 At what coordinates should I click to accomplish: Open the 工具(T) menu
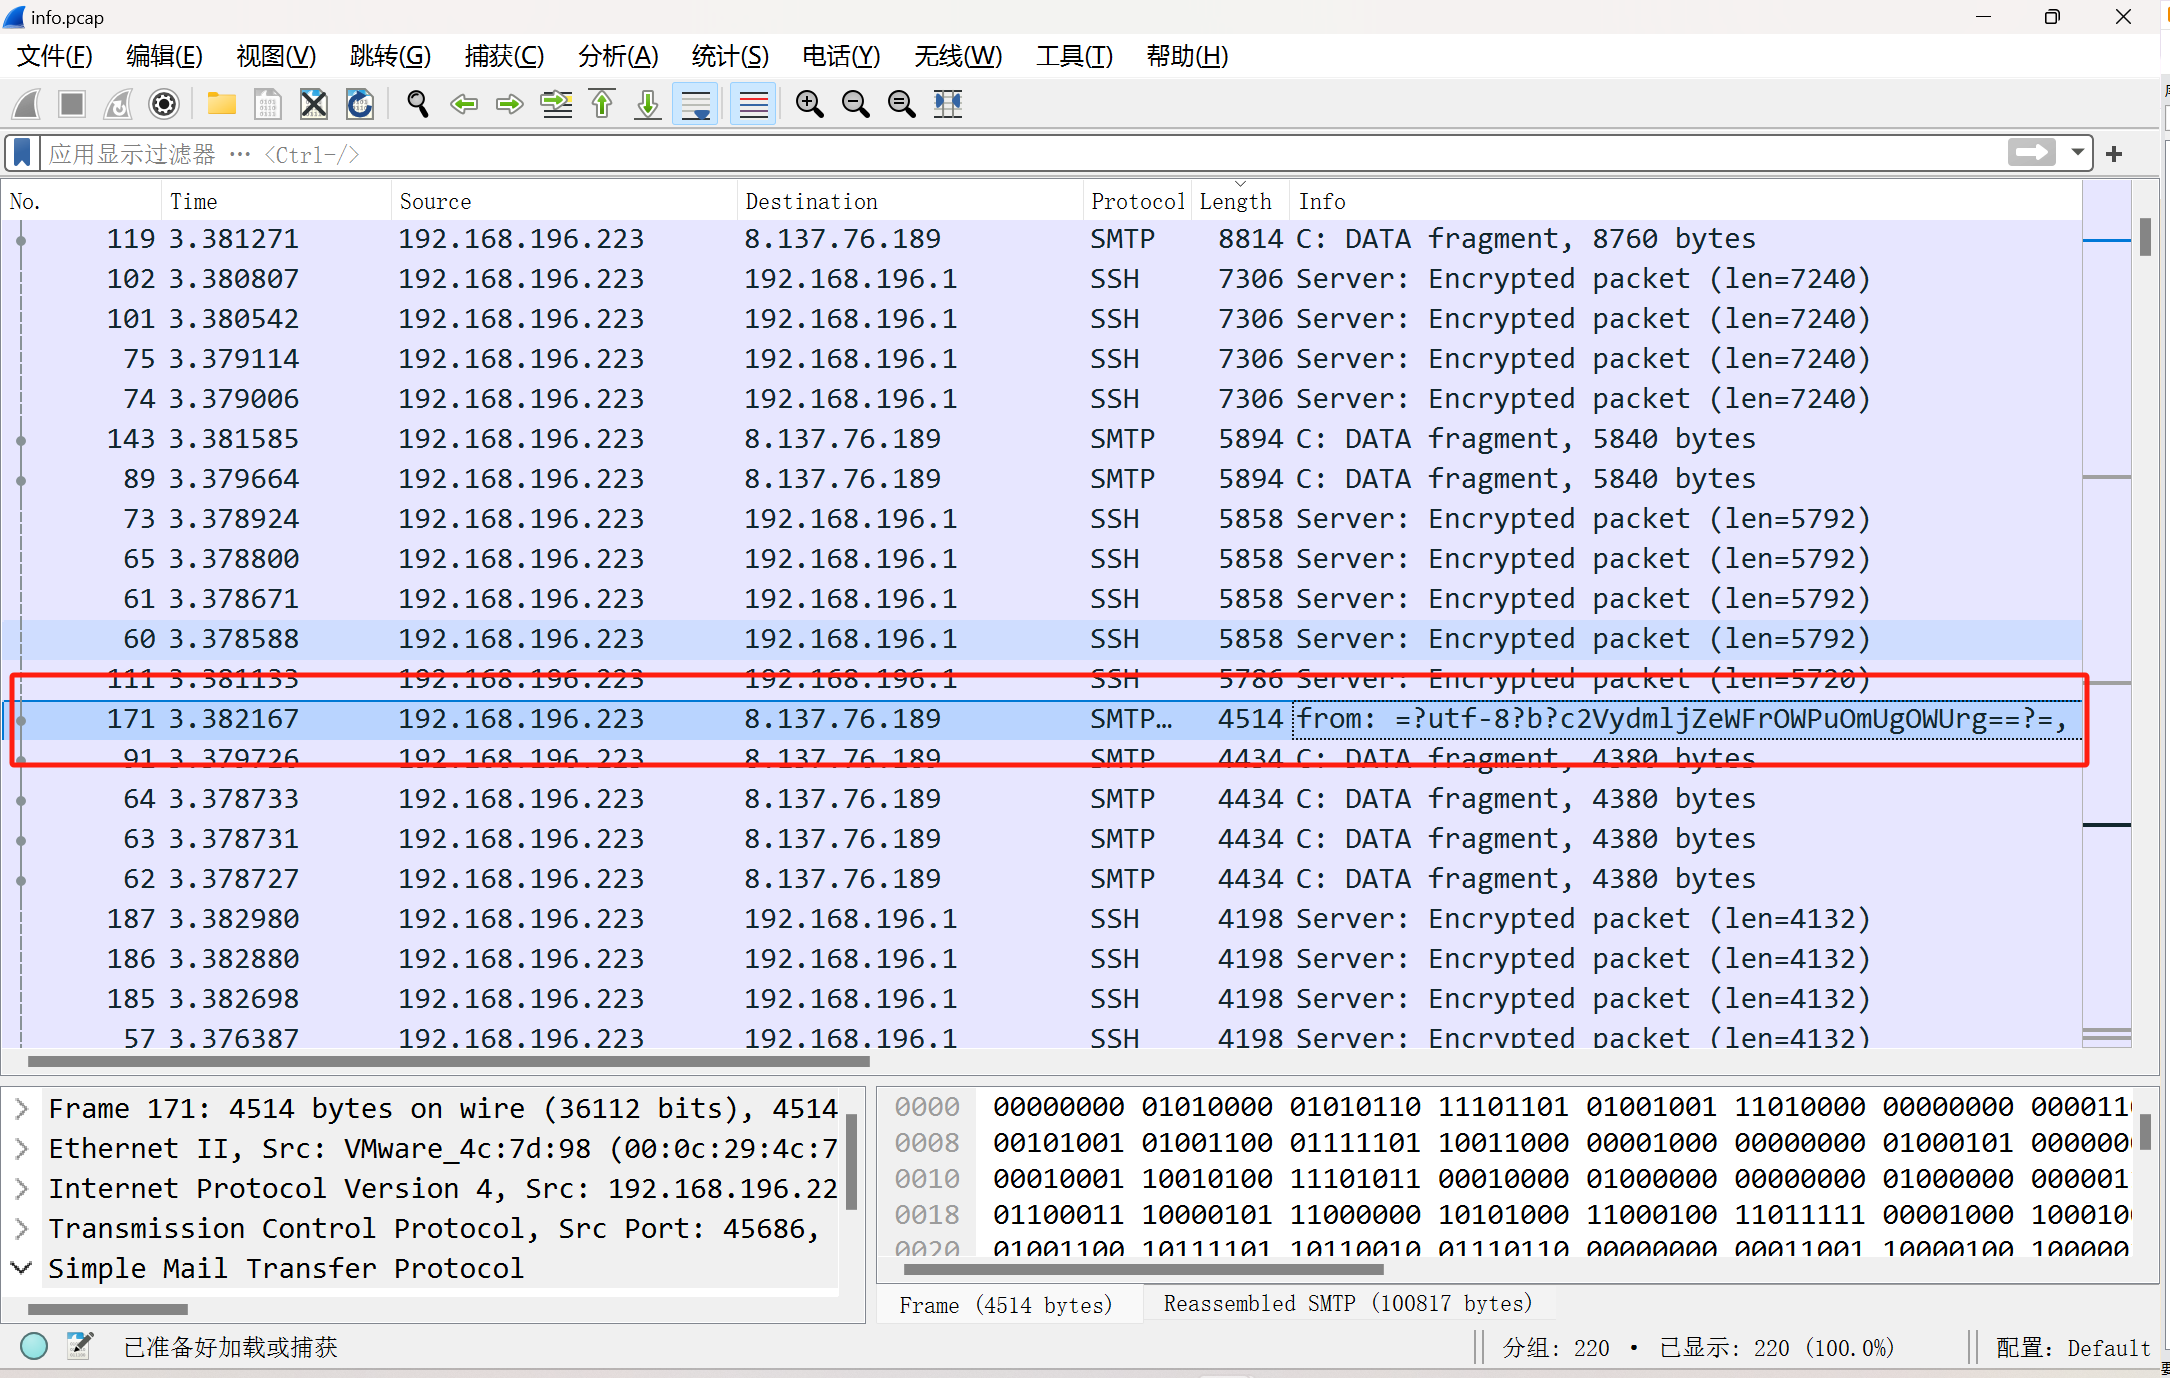[1074, 56]
